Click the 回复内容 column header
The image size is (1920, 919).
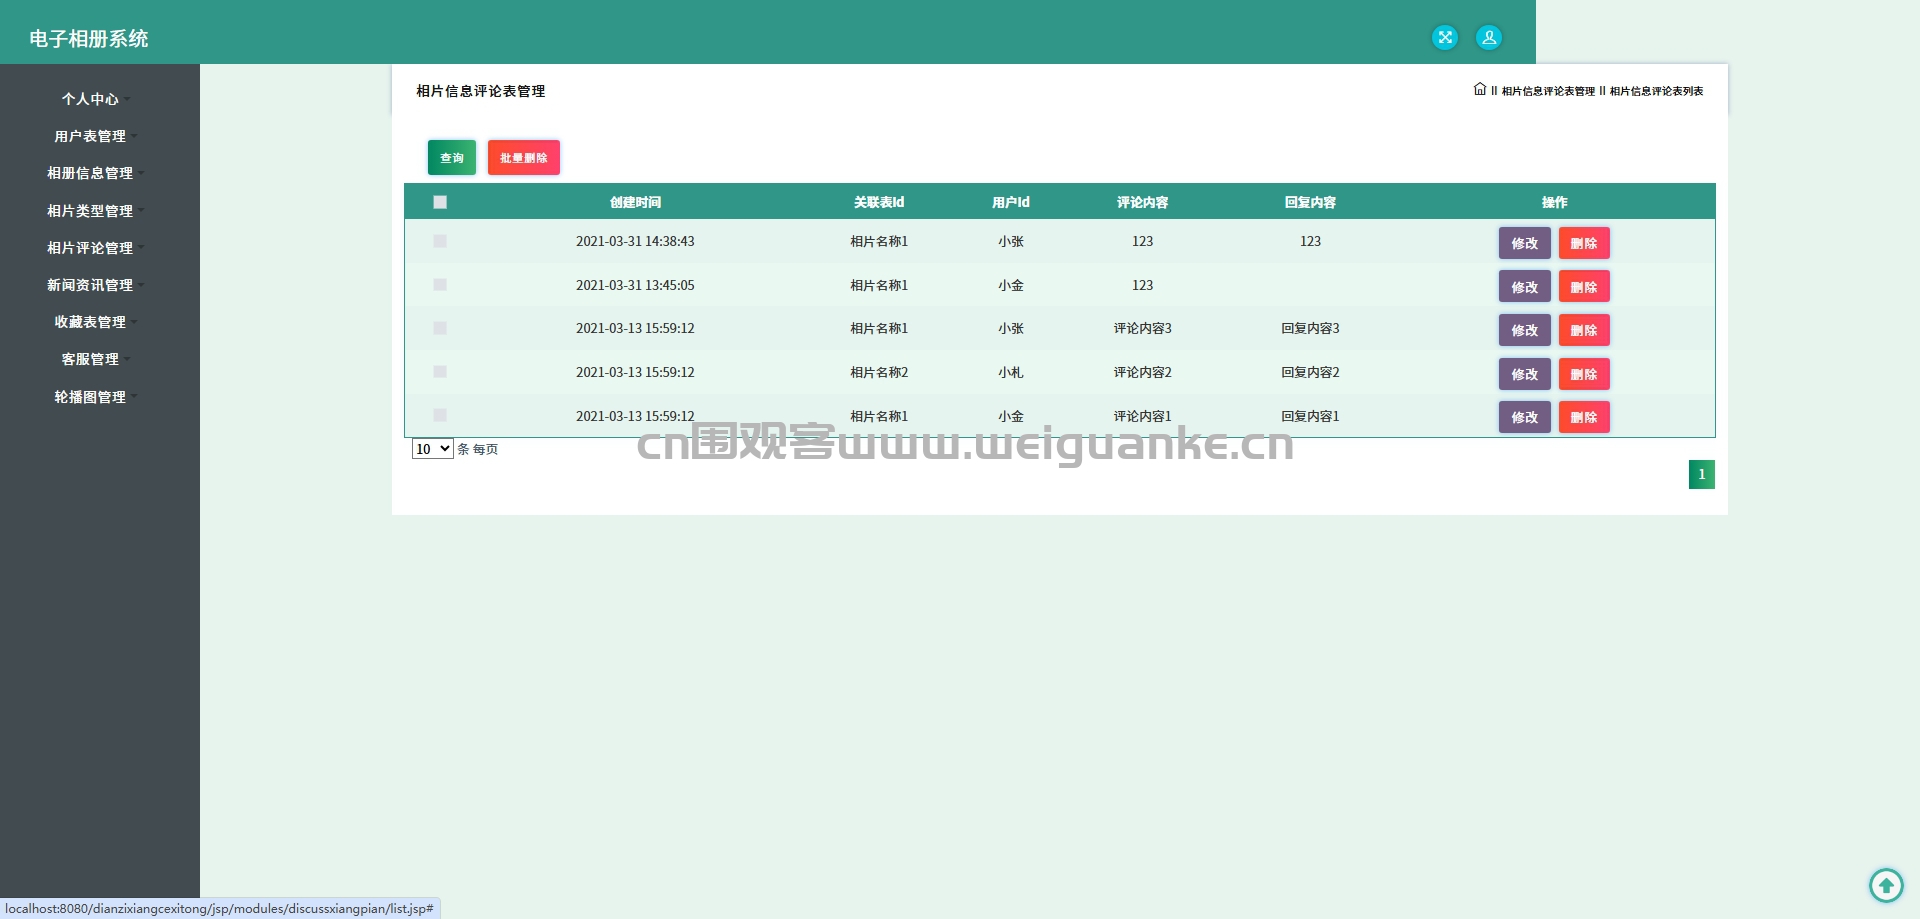tap(1310, 202)
